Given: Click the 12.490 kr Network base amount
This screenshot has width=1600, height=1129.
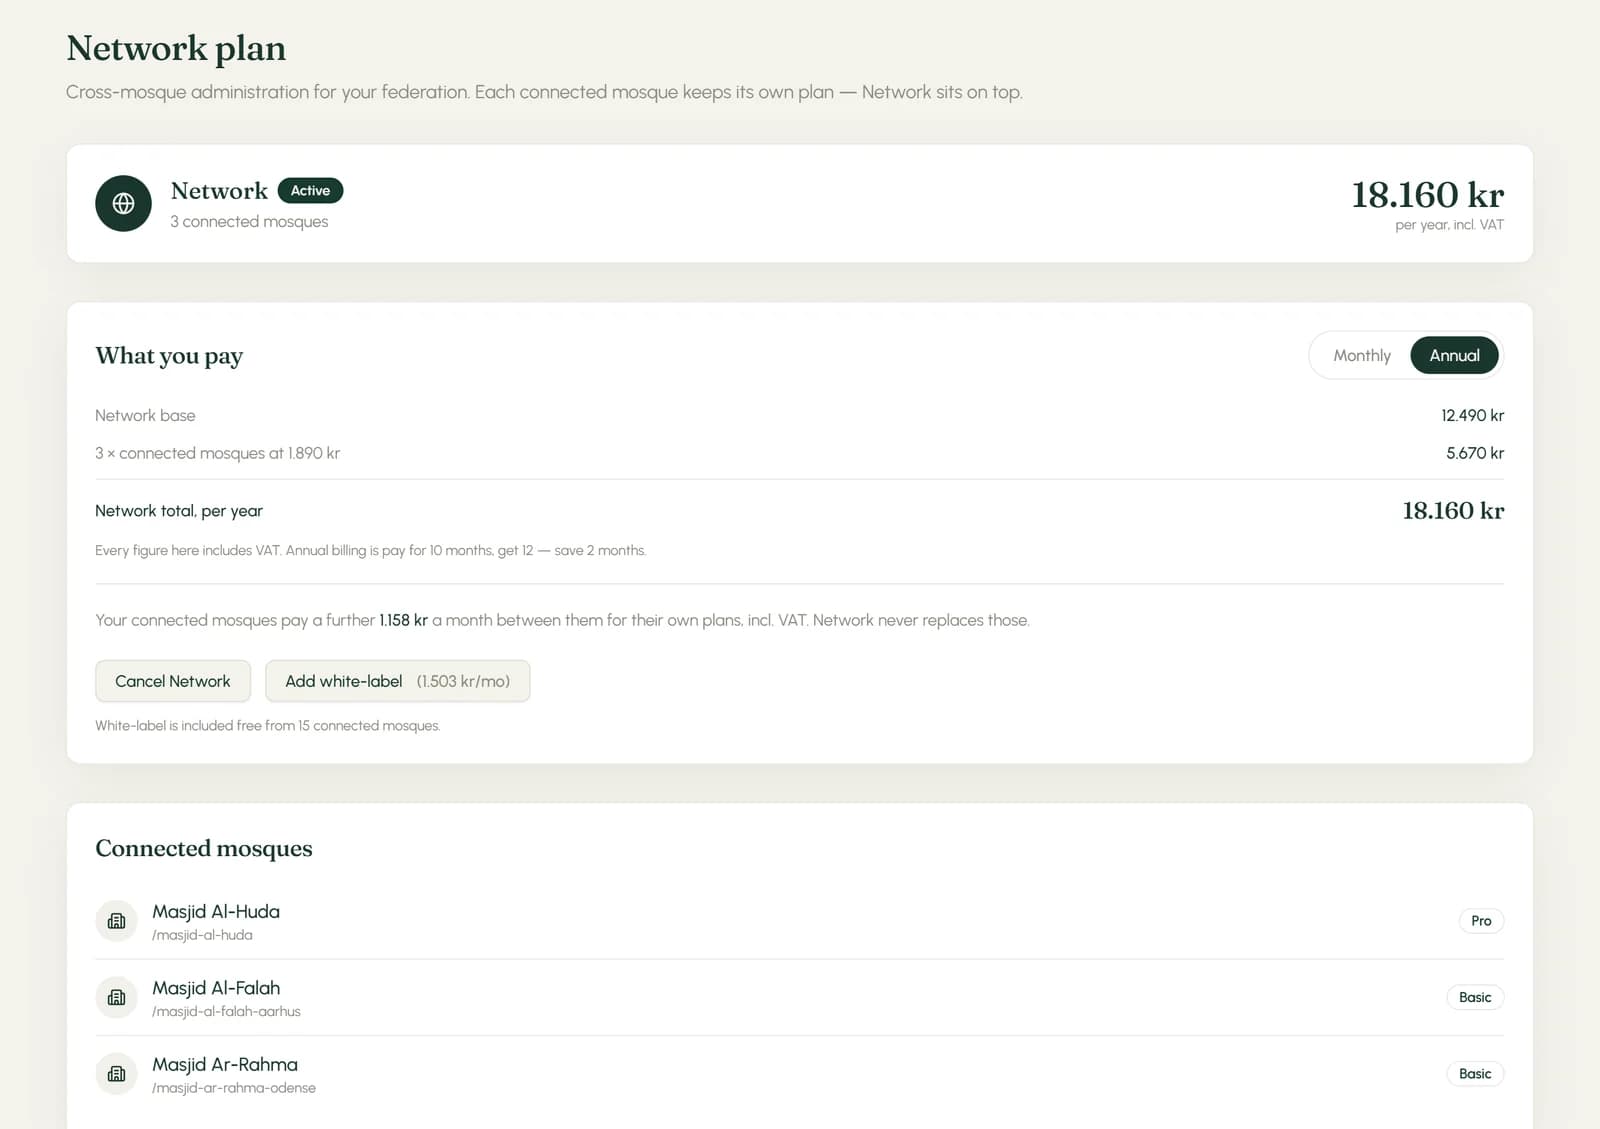Looking at the screenshot, I should pyautogui.click(x=1472, y=415).
